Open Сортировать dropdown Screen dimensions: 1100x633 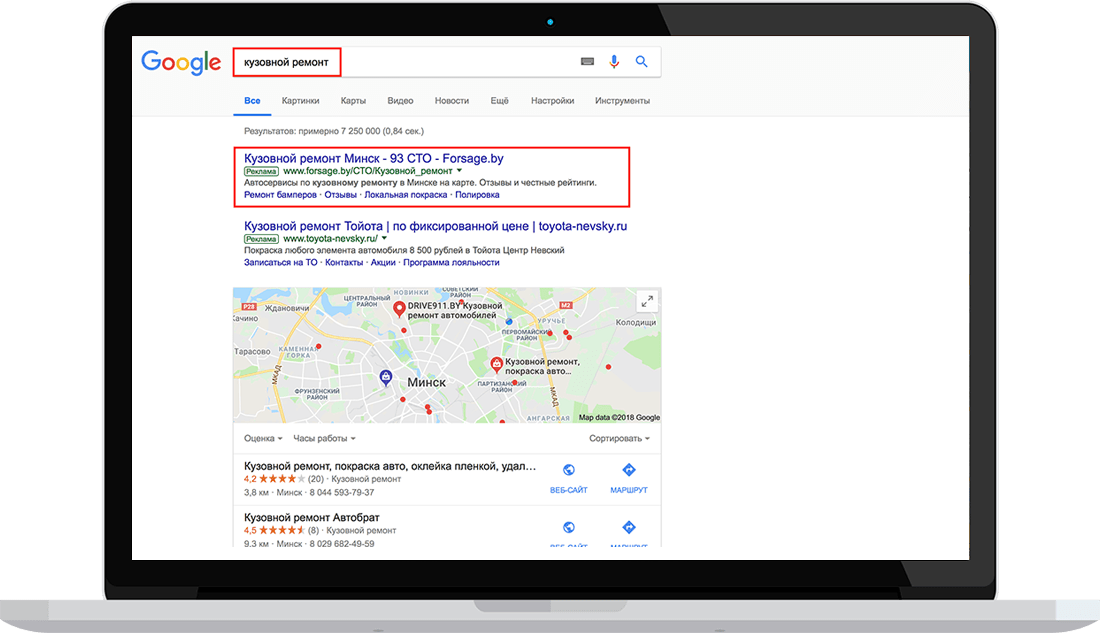(619, 439)
